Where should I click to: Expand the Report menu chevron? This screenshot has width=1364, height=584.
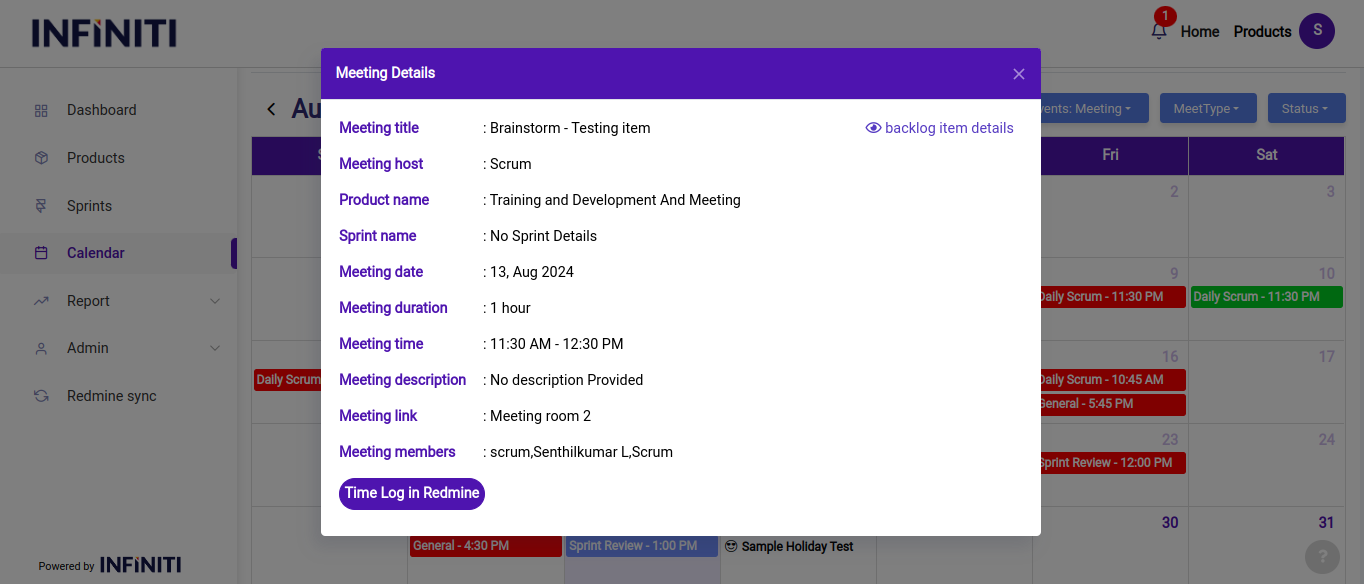point(215,301)
